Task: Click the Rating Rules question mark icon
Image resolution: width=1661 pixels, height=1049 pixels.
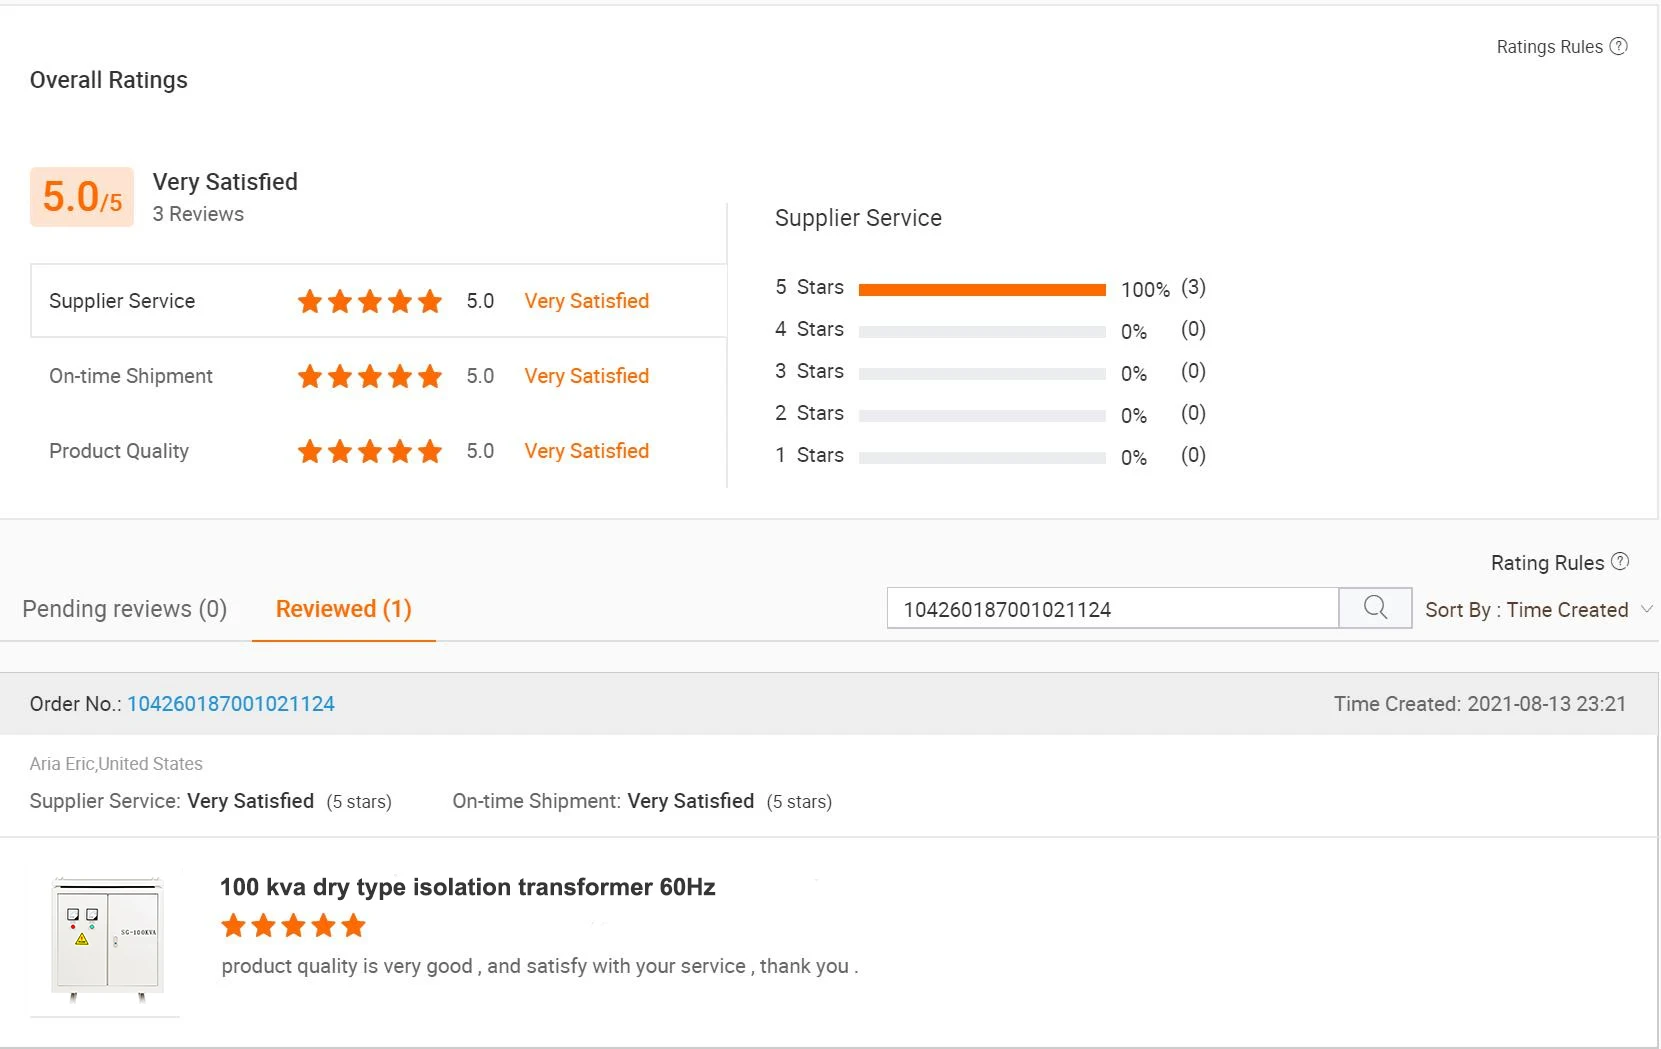Action: [x=1620, y=562]
